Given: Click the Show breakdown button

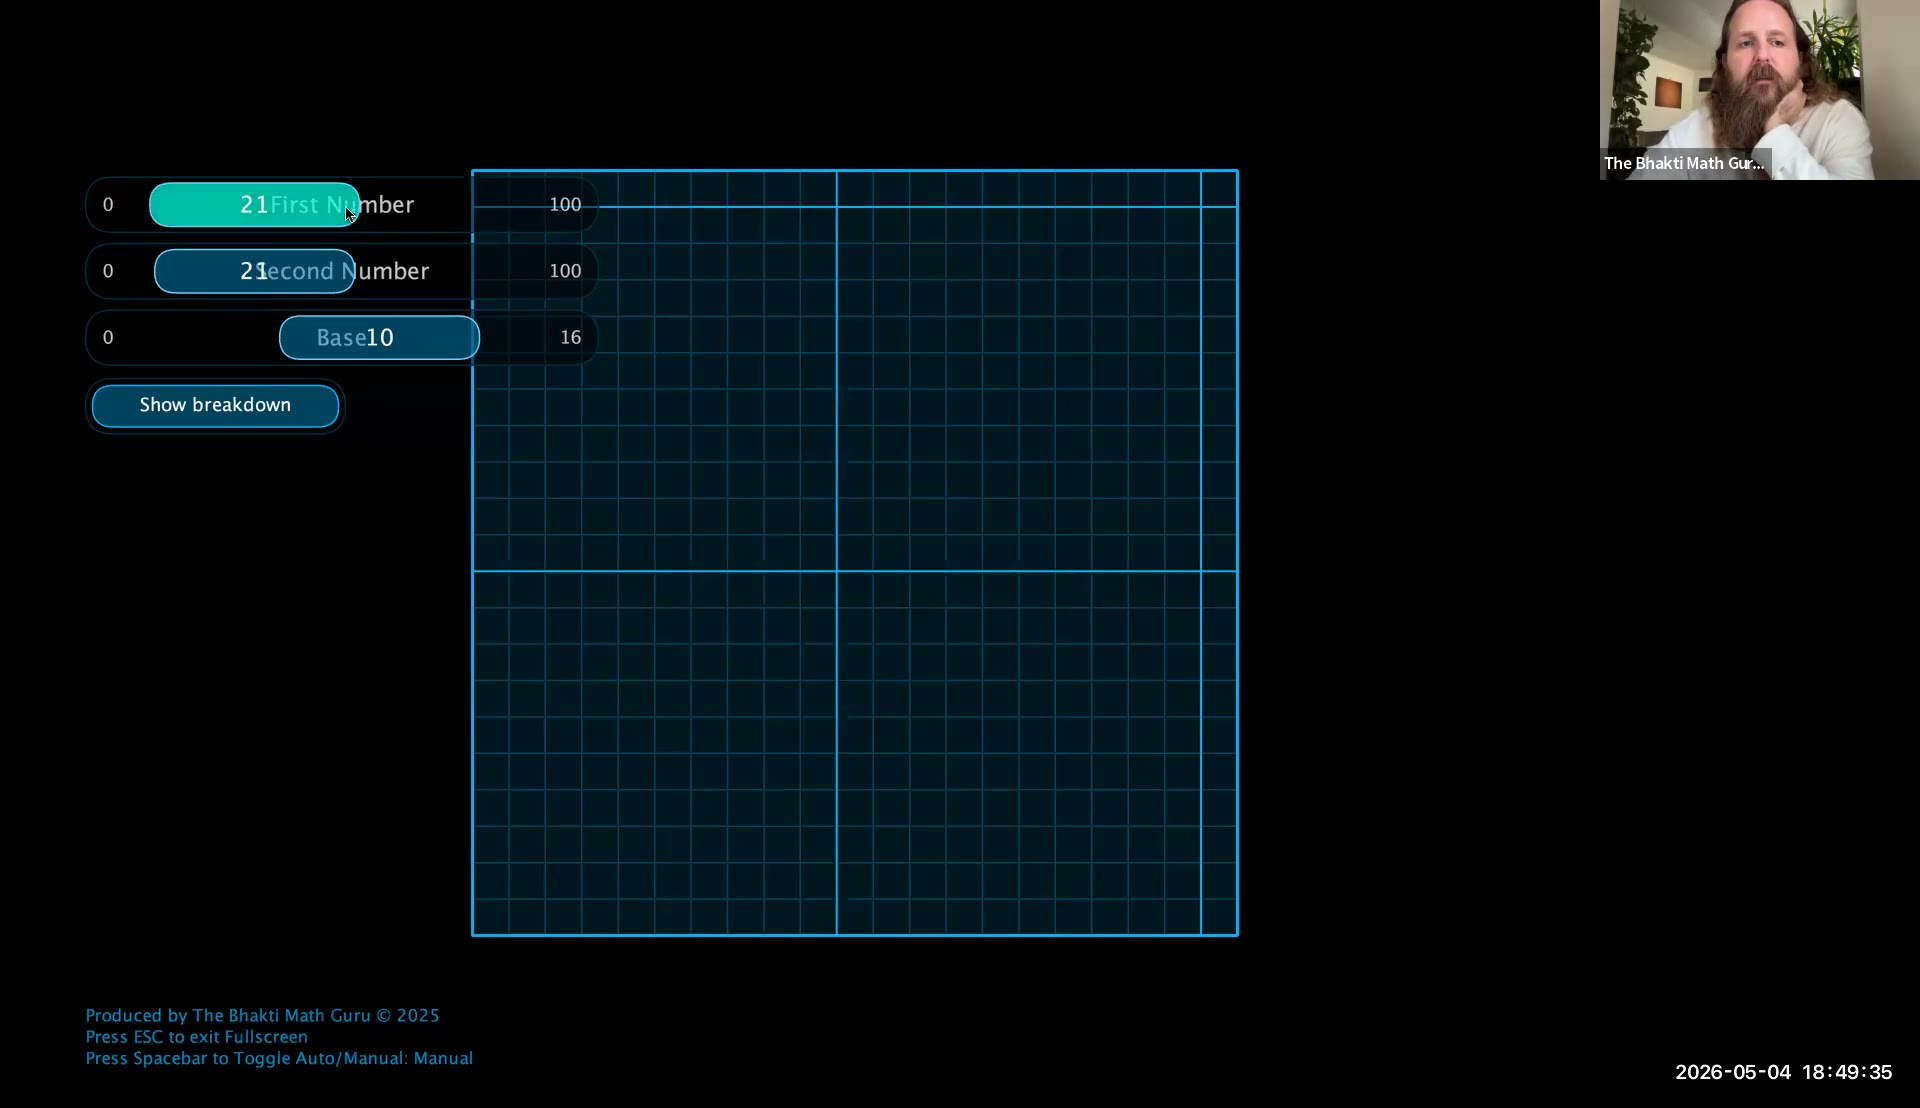Looking at the screenshot, I should click(x=215, y=405).
